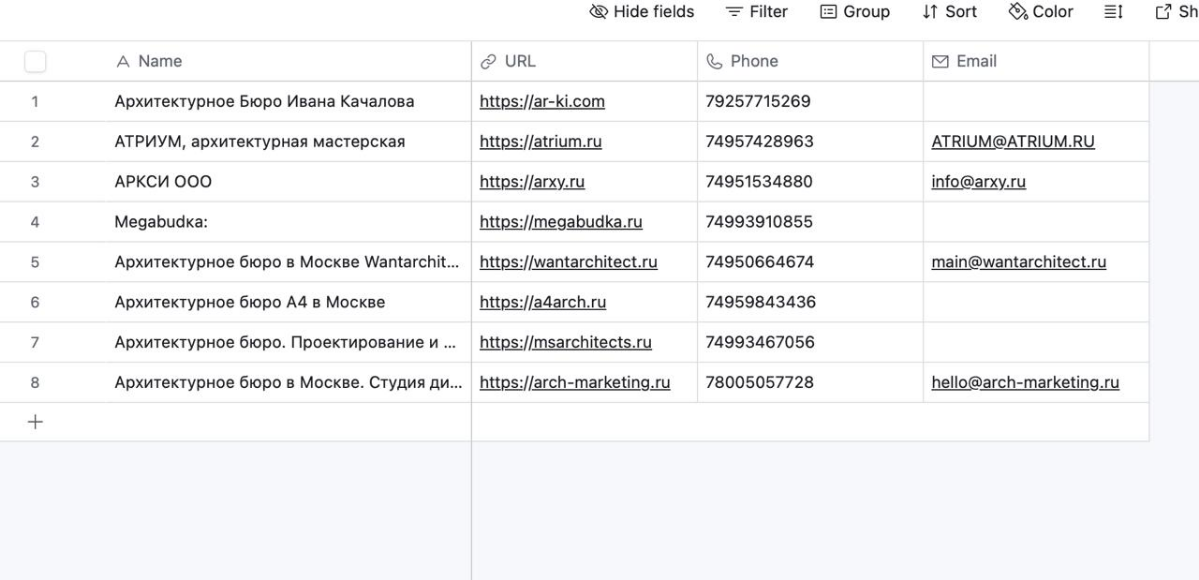
Task: Select name cell starting Архитектурное бюро в Москве Wantarchit
Action: pos(290,262)
